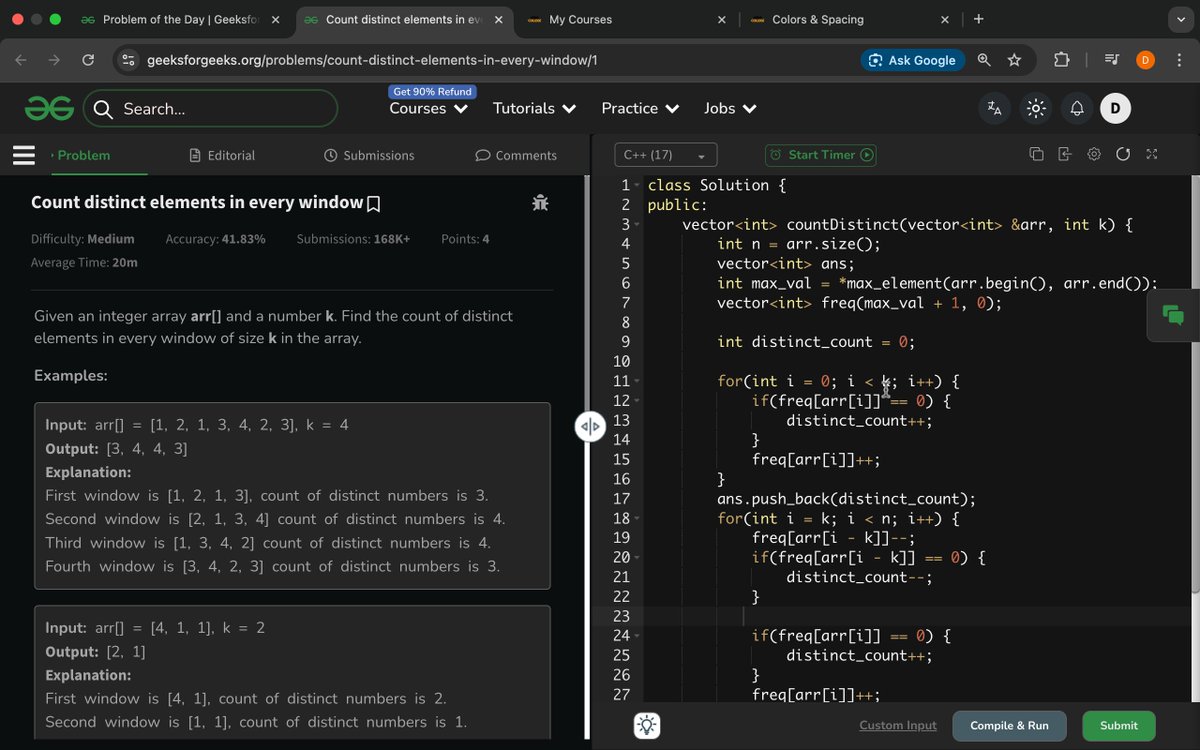
Task: Click the lightbulb hint icon
Action: 647,726
